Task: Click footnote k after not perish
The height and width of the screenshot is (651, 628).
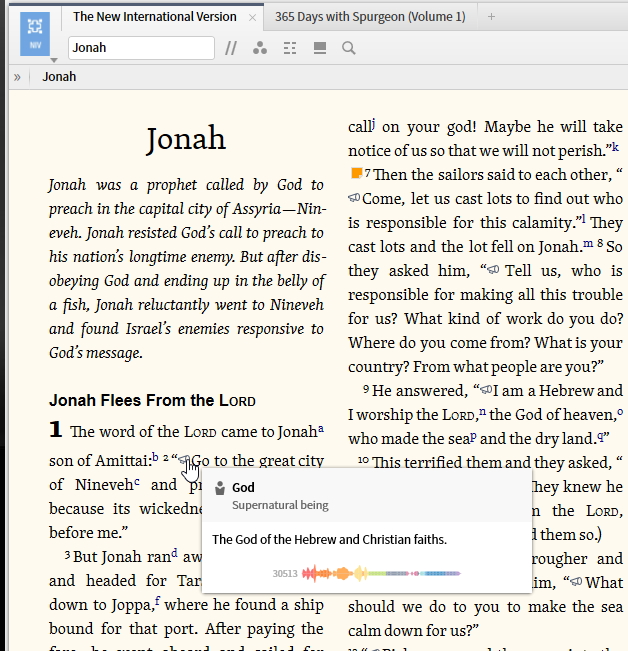Action: (x=616, y=147)
